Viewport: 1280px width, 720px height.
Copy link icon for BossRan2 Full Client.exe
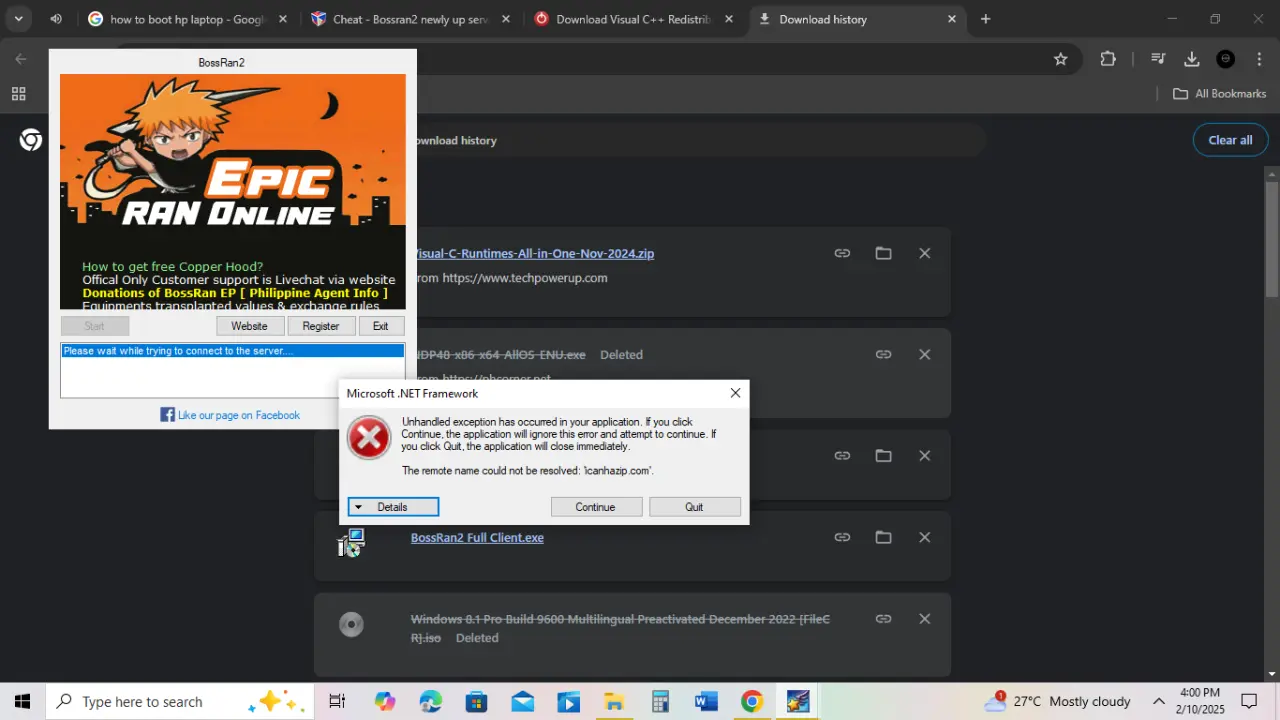[x=842, y=537]
